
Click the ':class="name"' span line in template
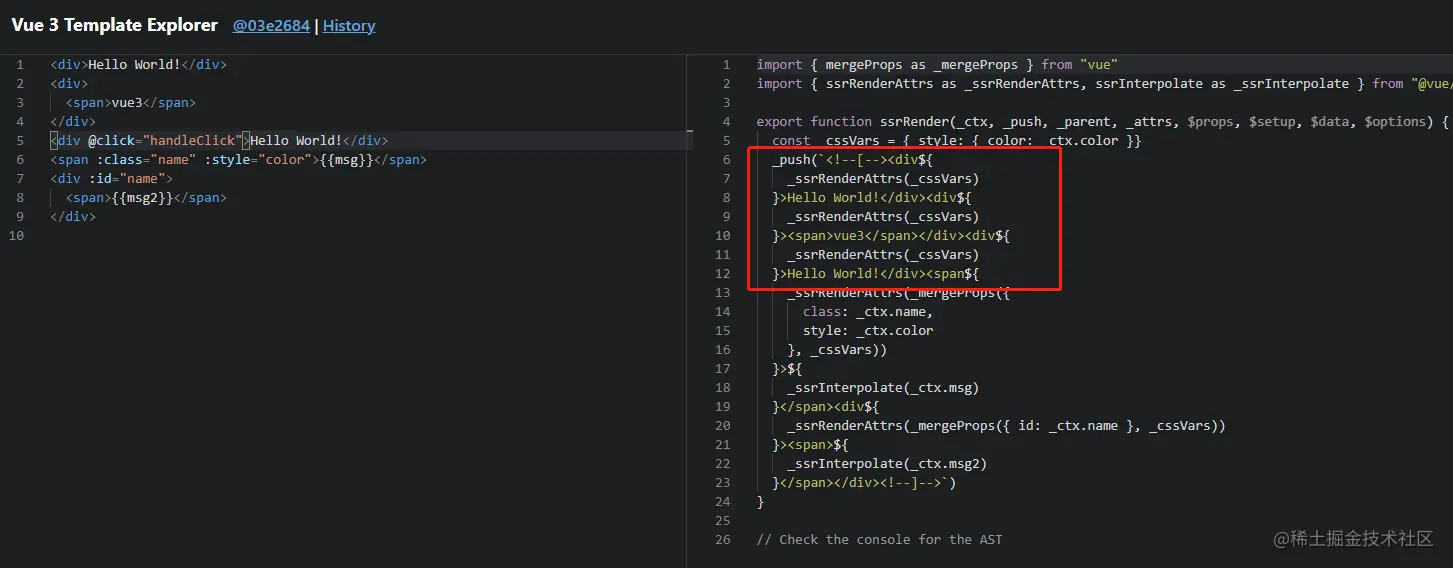[x=238, y=160]
